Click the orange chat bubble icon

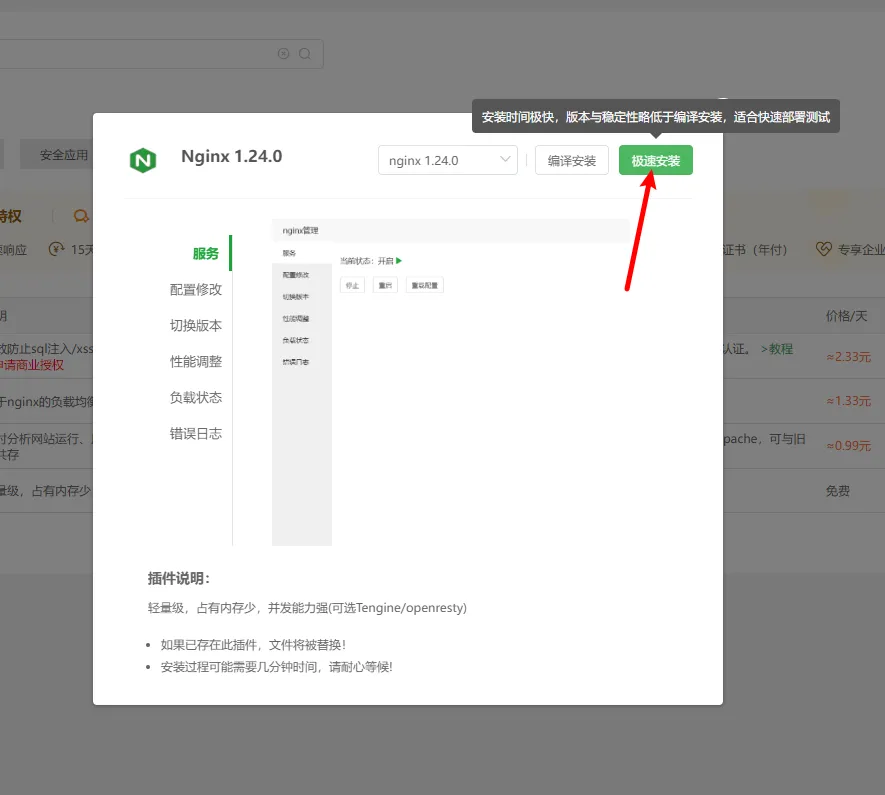[81, 216]
